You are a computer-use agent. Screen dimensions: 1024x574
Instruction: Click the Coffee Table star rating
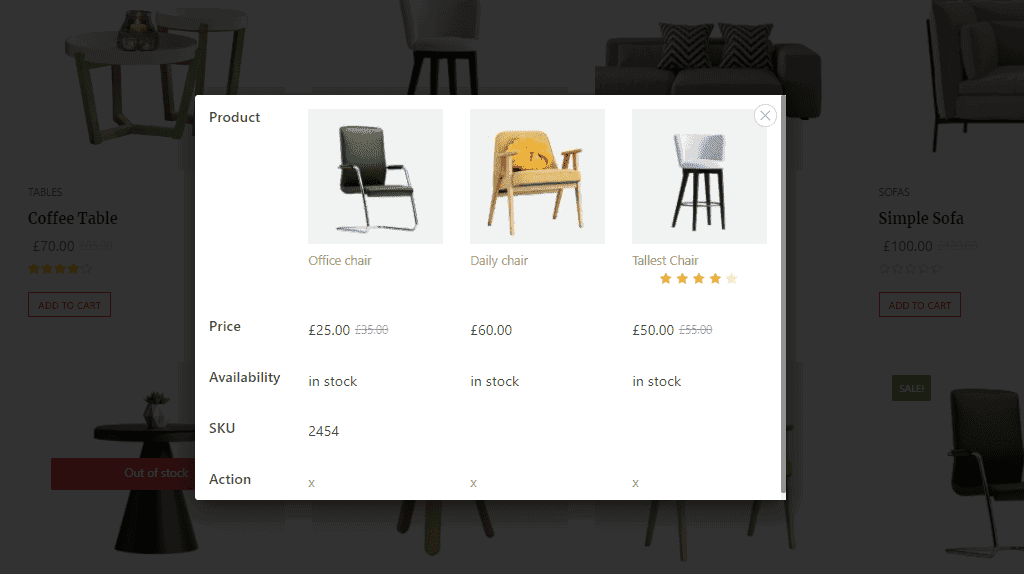59,269
